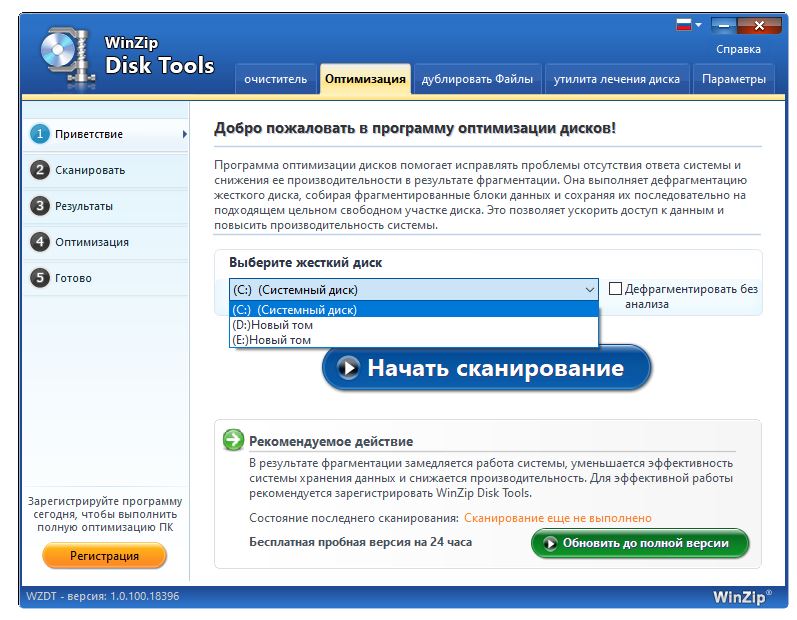
Task: Select the Результаты sidebar step
Action: (106, 206)
